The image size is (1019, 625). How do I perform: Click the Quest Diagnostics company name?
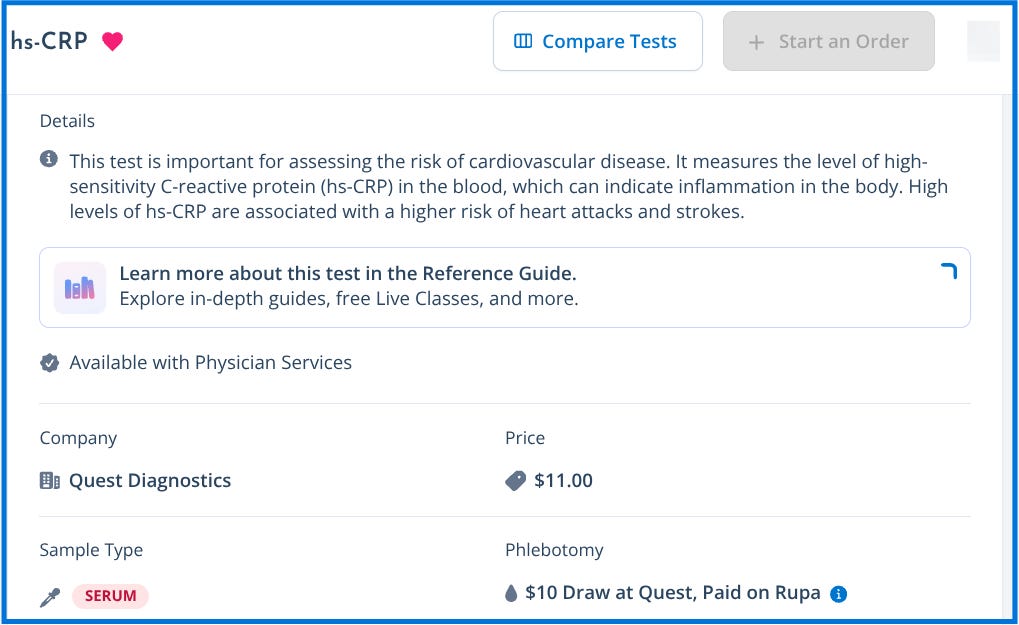150,481
